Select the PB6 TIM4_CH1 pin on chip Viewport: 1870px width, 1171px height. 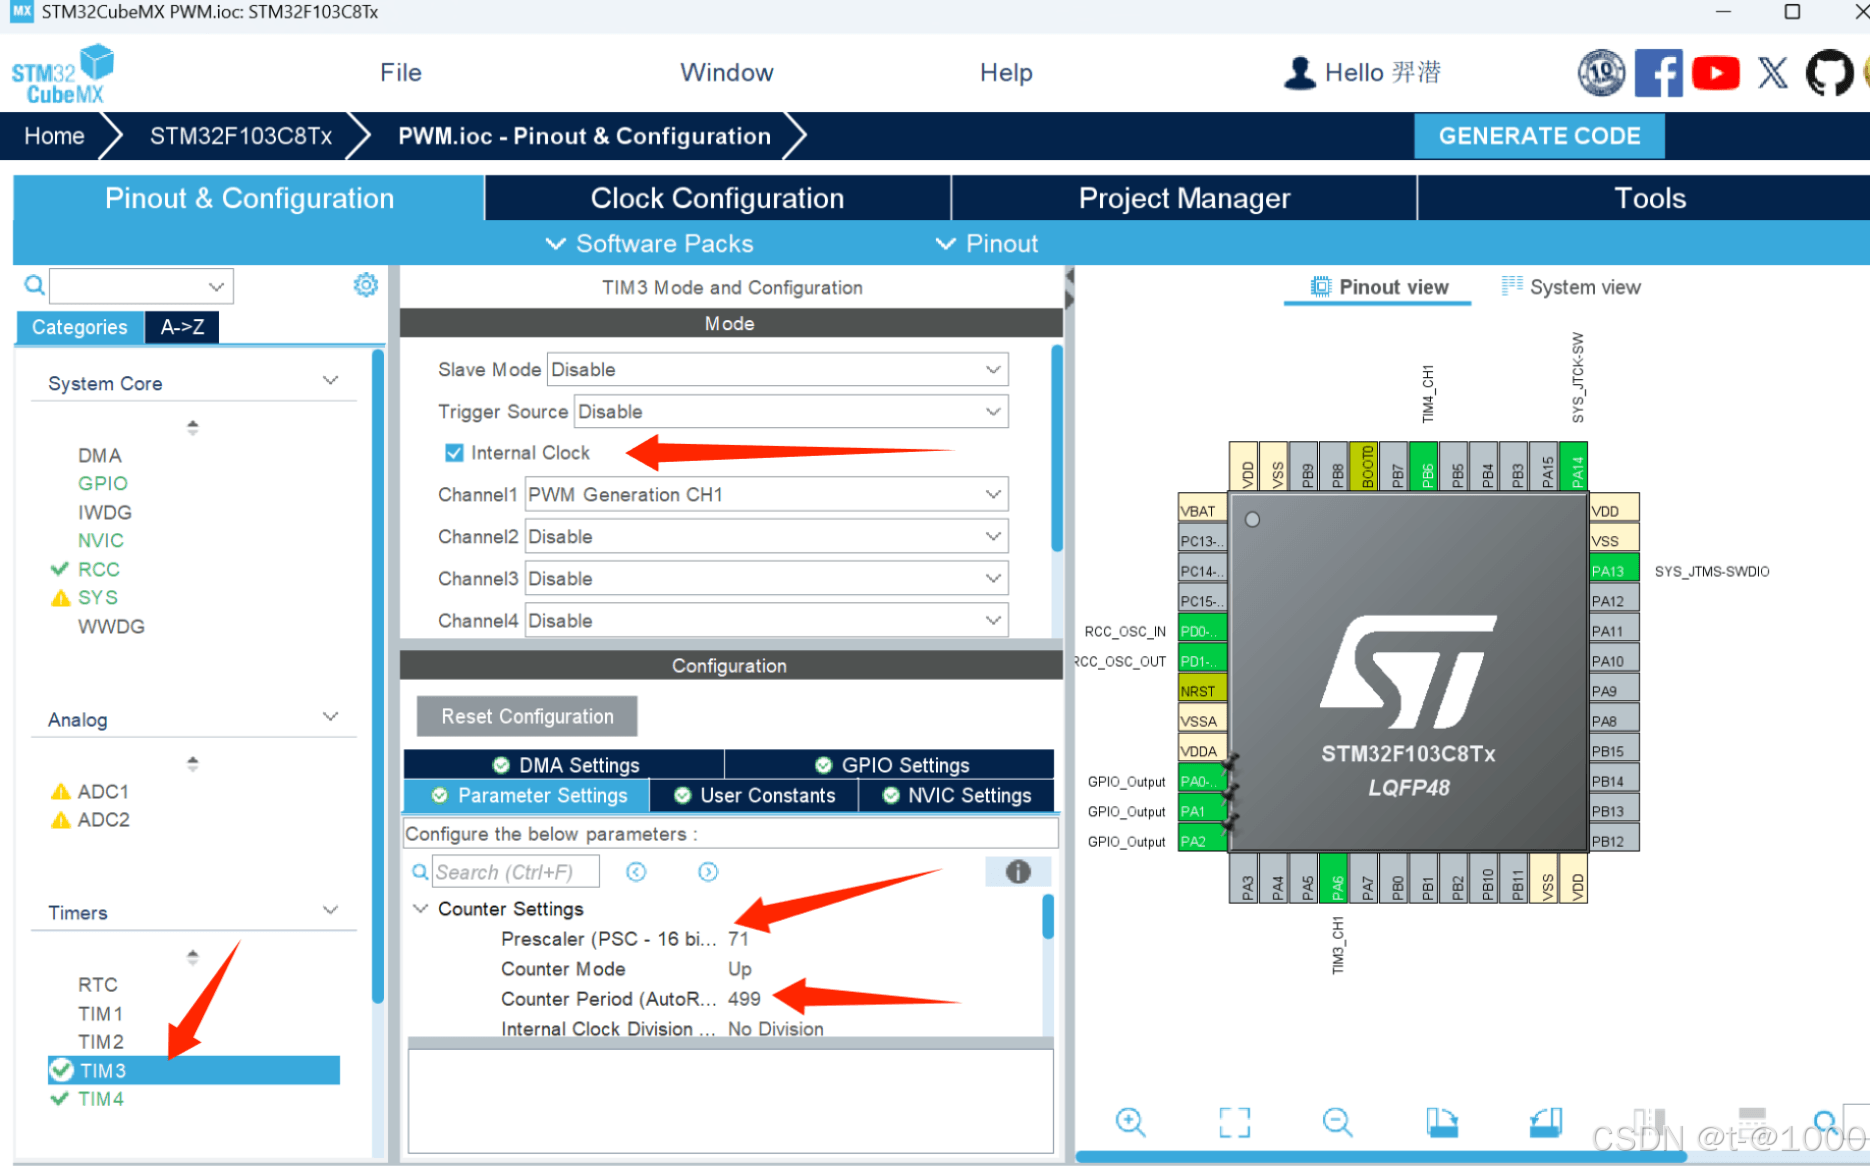tap(1424, 467)
